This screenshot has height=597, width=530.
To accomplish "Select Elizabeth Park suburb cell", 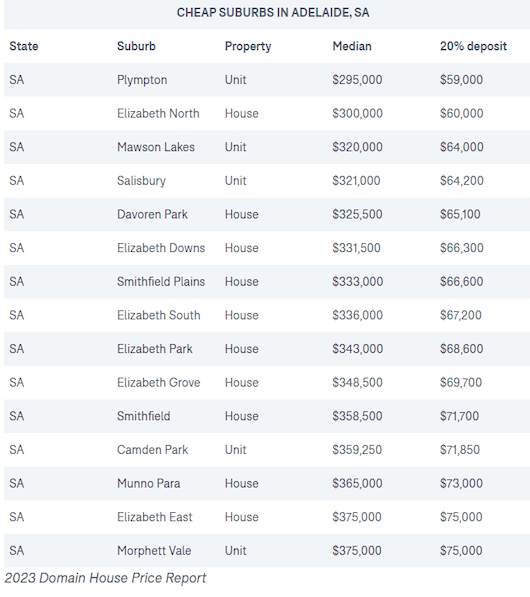I will 155,349.
